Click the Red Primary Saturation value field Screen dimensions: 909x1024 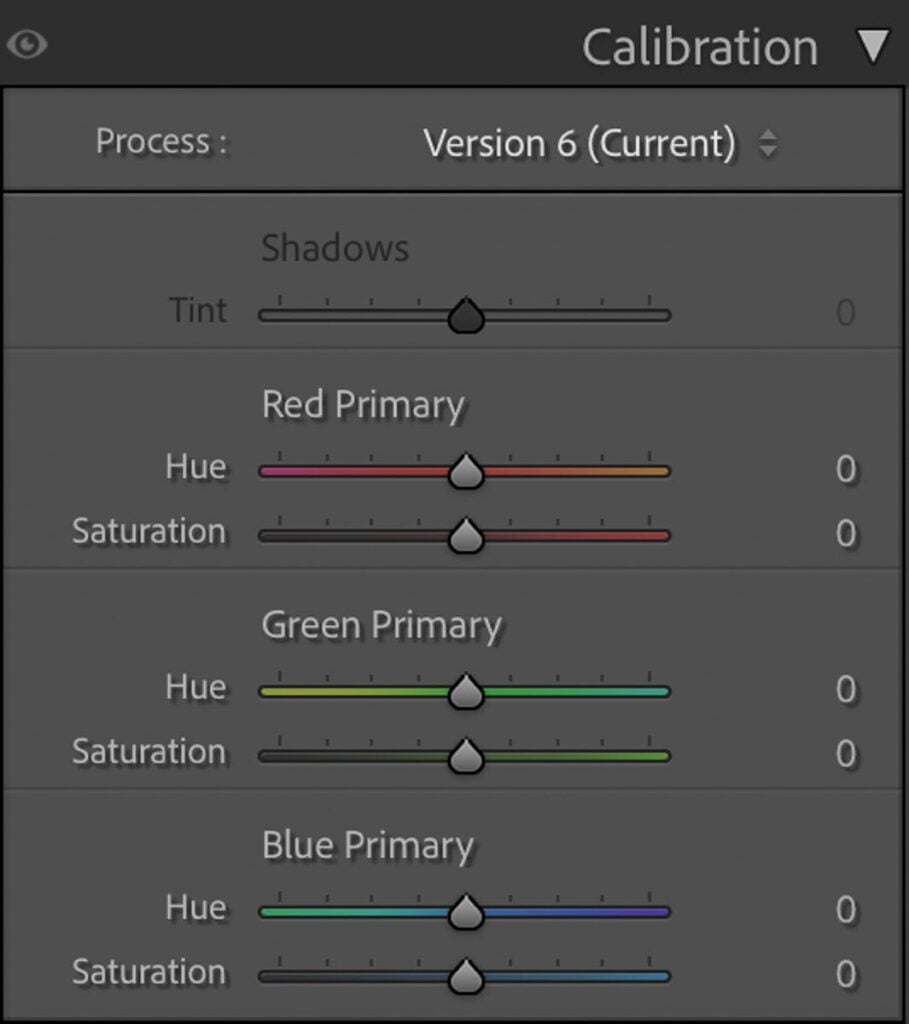[845, 532]
